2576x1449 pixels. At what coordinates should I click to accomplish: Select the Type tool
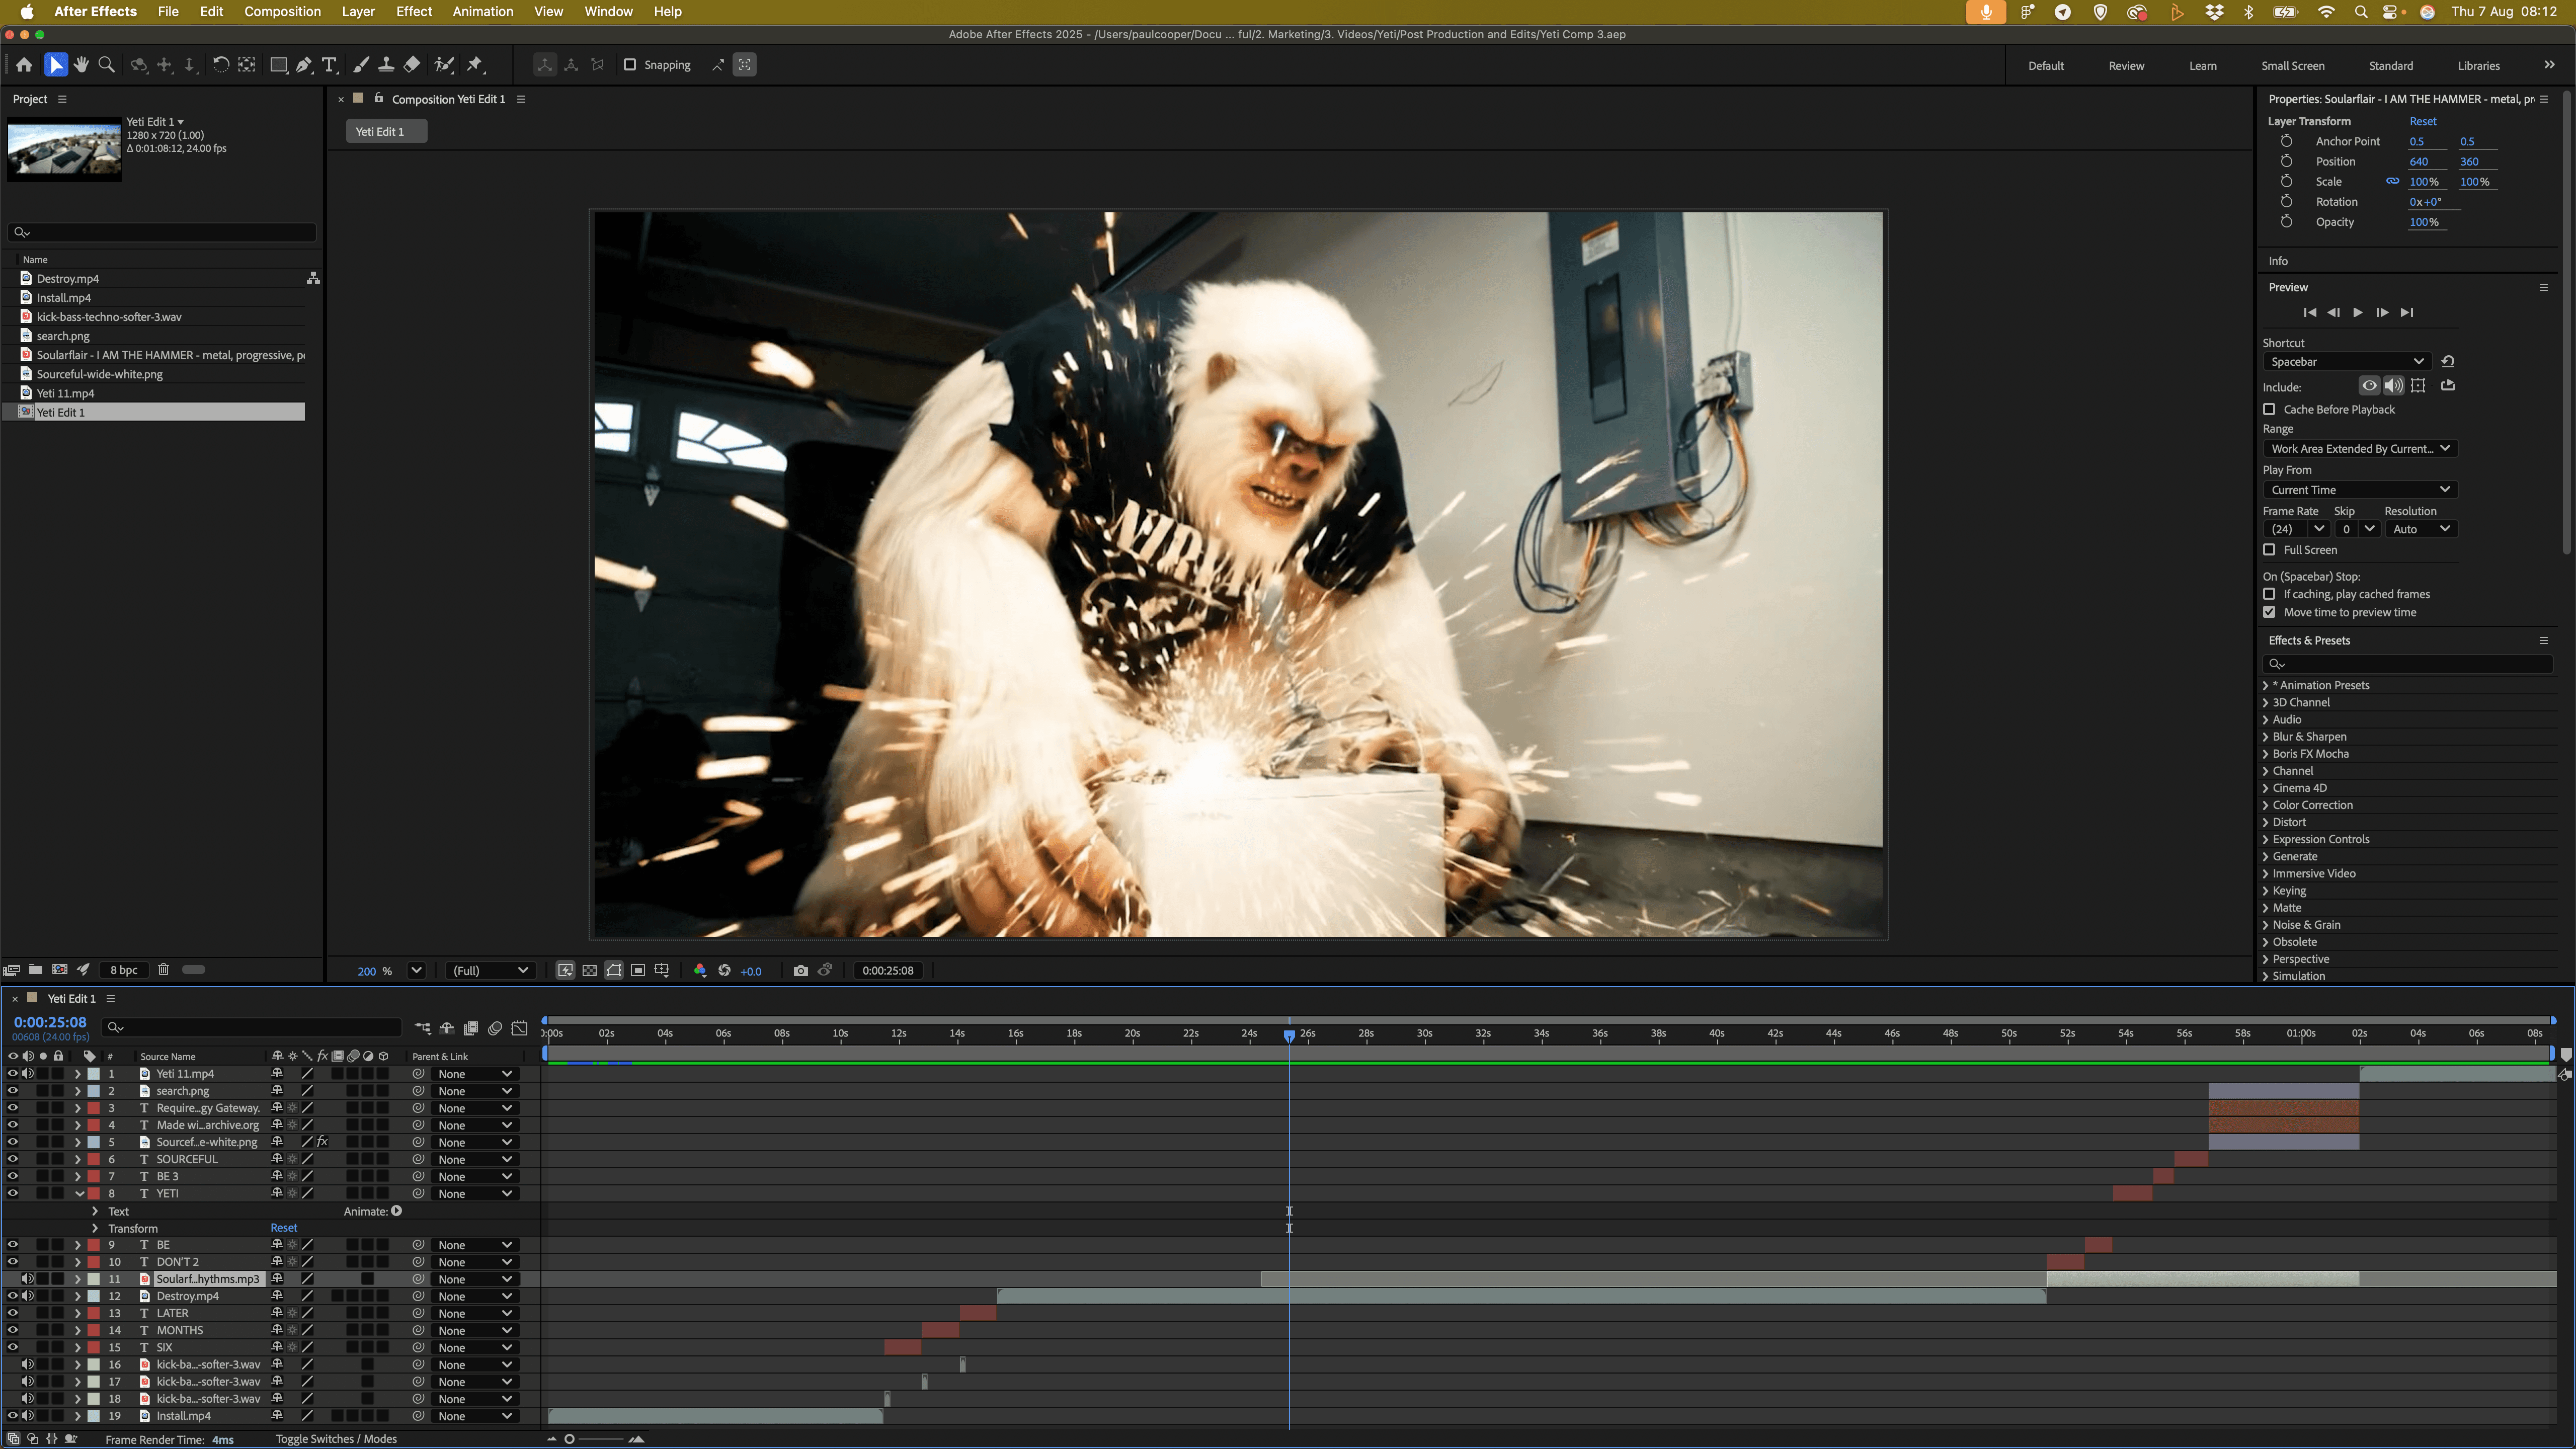point(329,65)
